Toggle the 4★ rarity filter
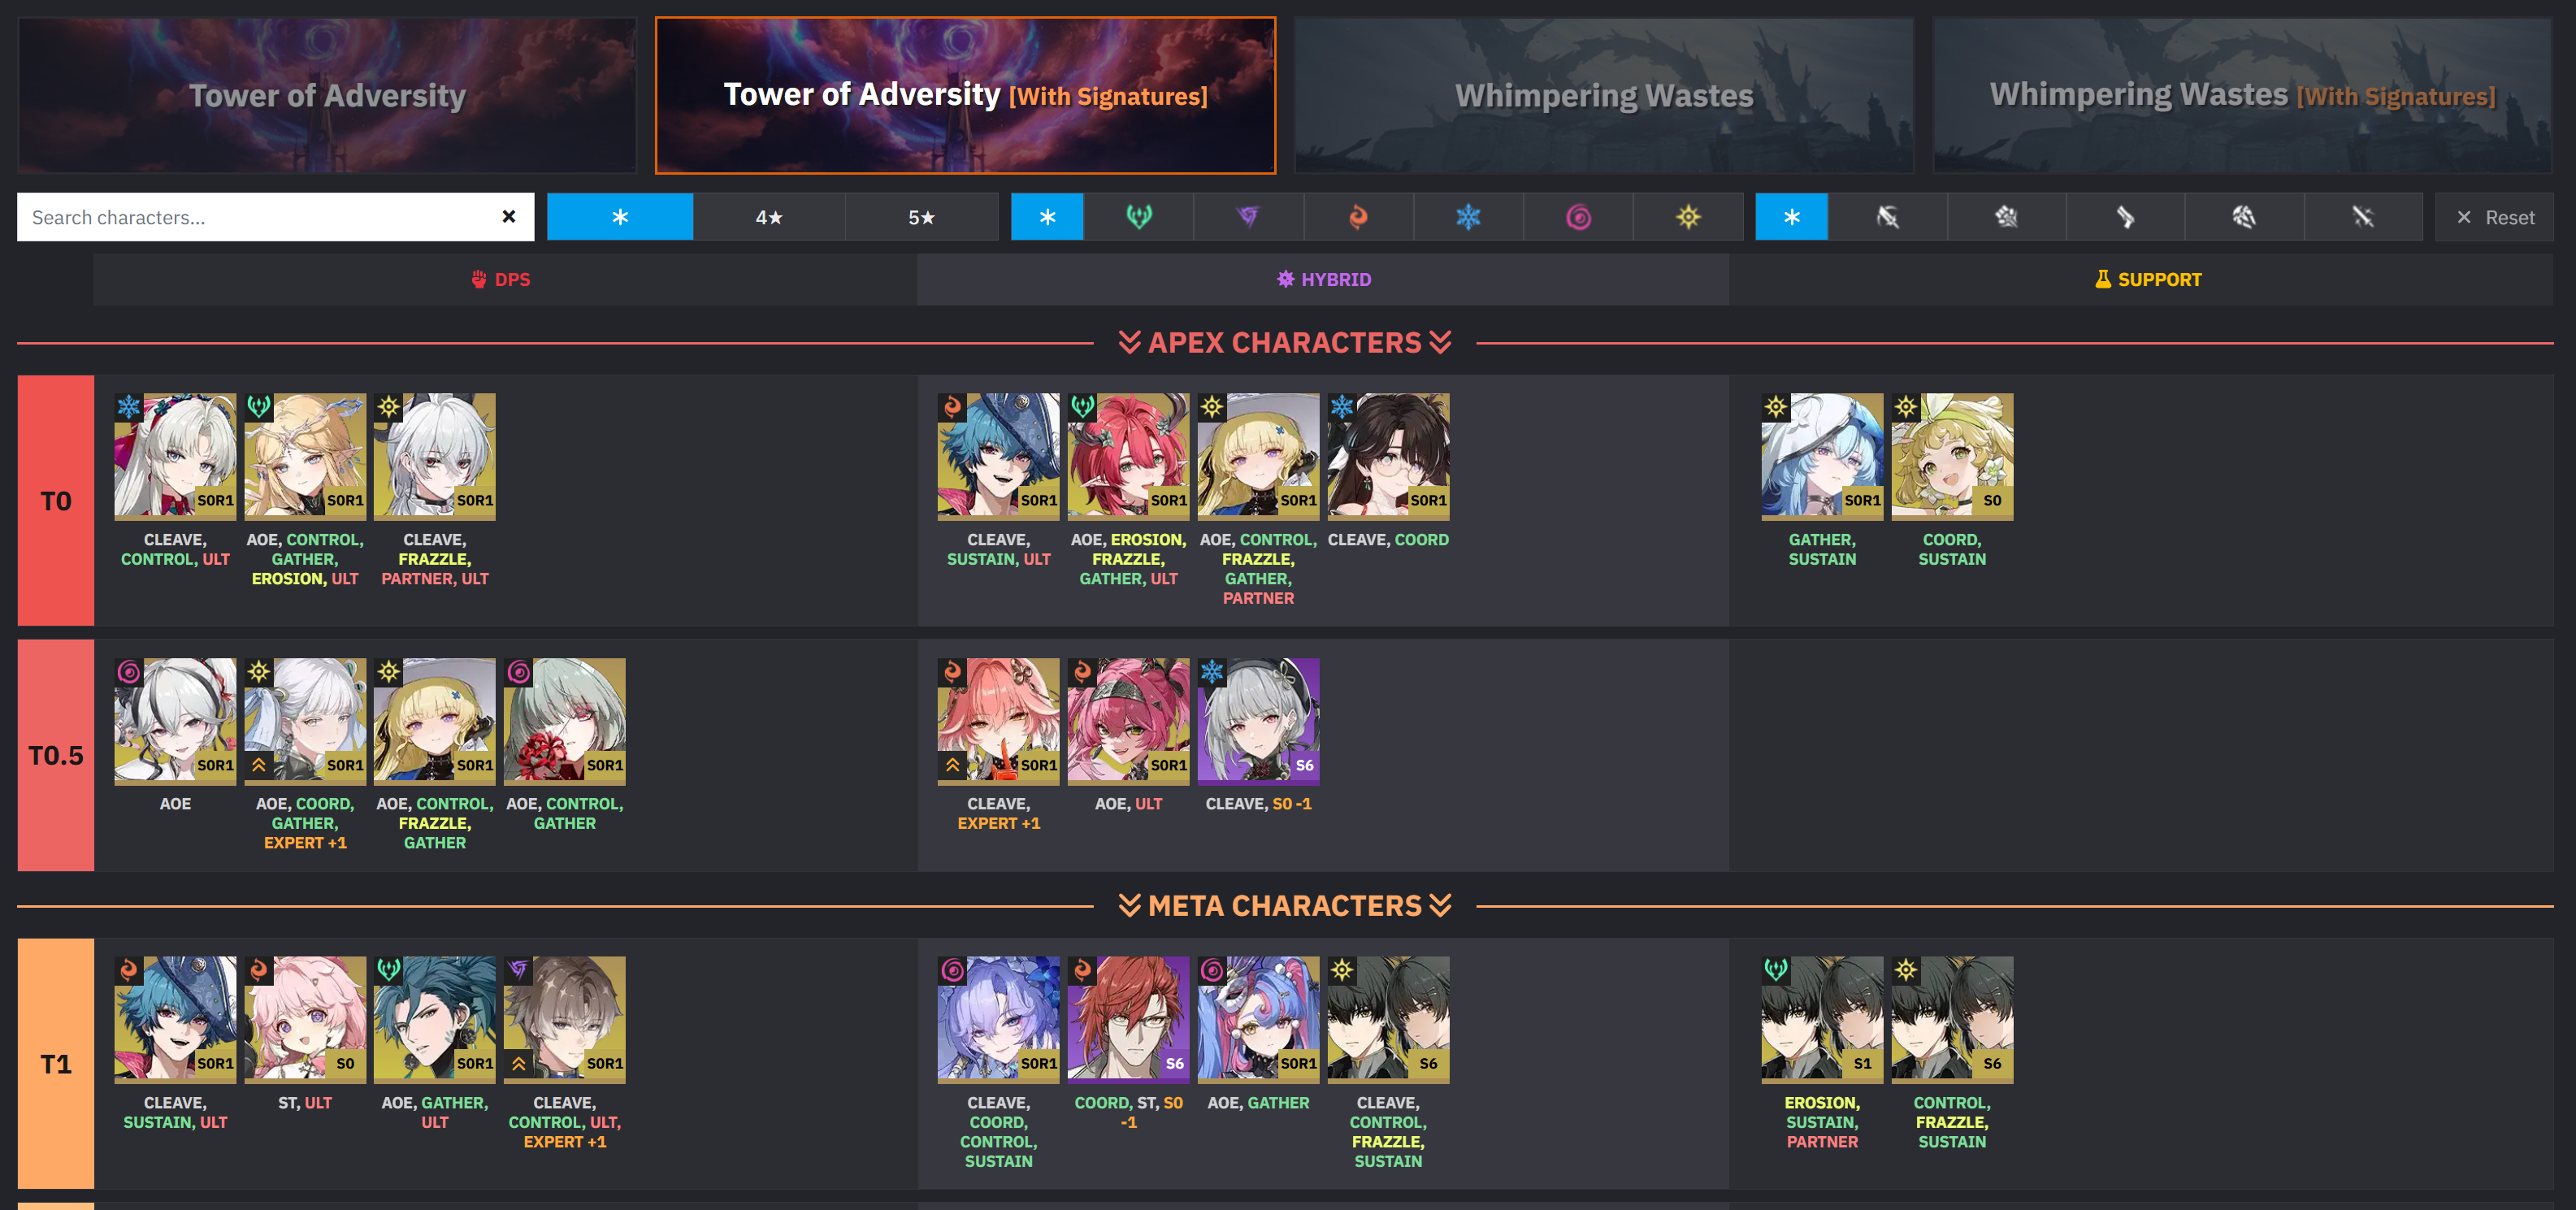 tap(769, 217)
